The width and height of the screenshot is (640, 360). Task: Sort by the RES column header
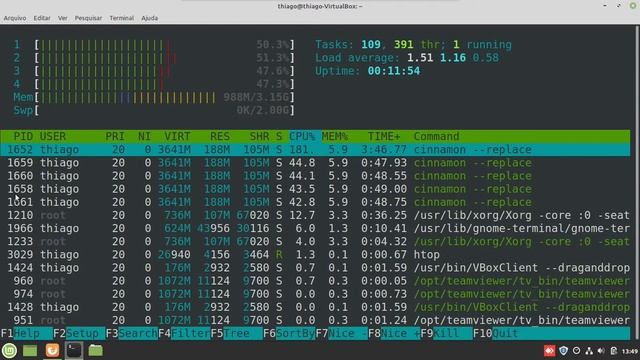click(x=220, y=136)
